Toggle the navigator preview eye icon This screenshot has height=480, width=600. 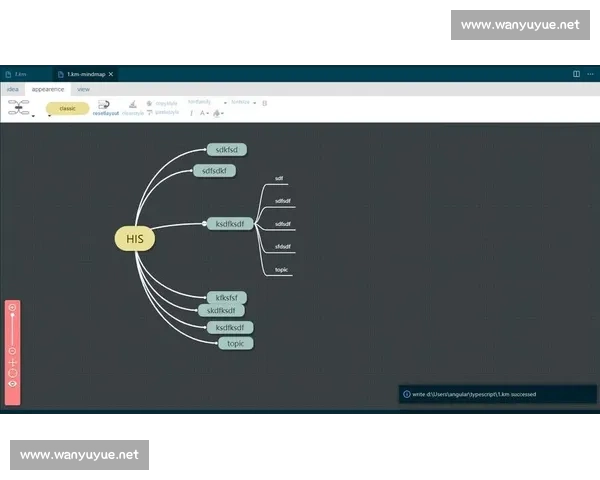12,384
